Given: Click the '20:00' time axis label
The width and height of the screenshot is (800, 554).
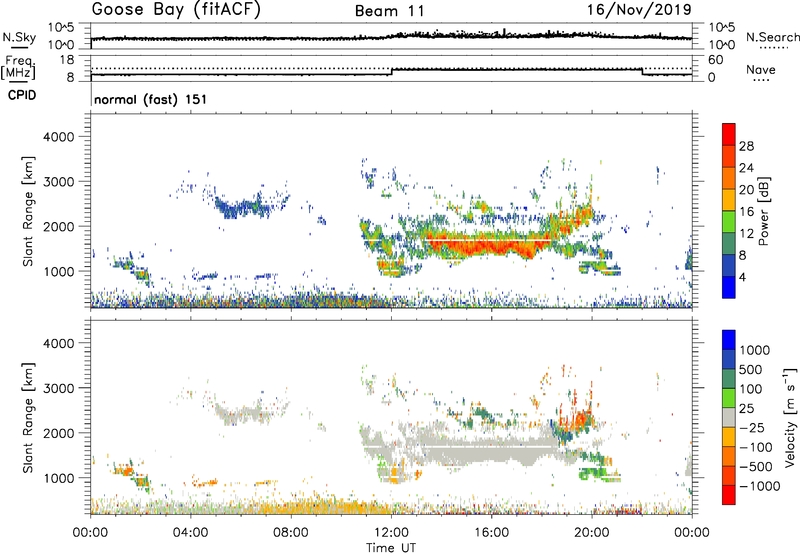Looking at the screenshot, I should pos(592,533).
